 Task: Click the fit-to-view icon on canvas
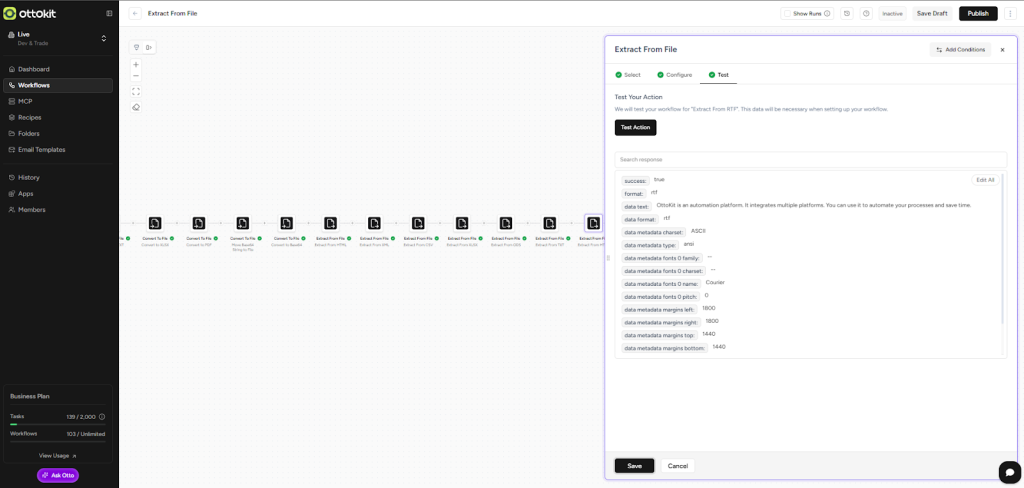[x=136, y=91]
